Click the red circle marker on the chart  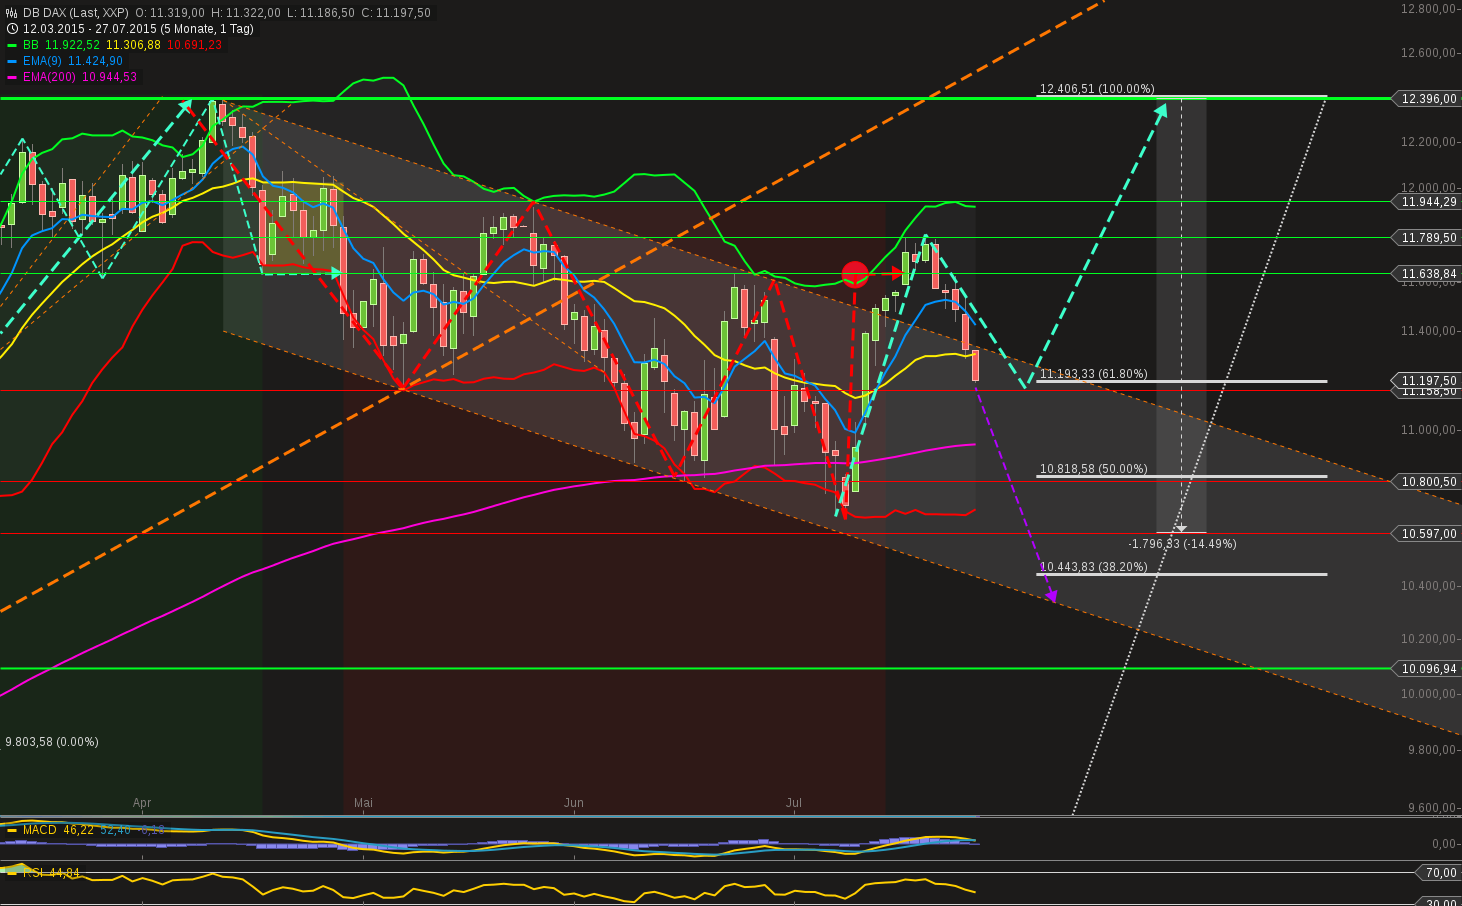pos(854,274)
